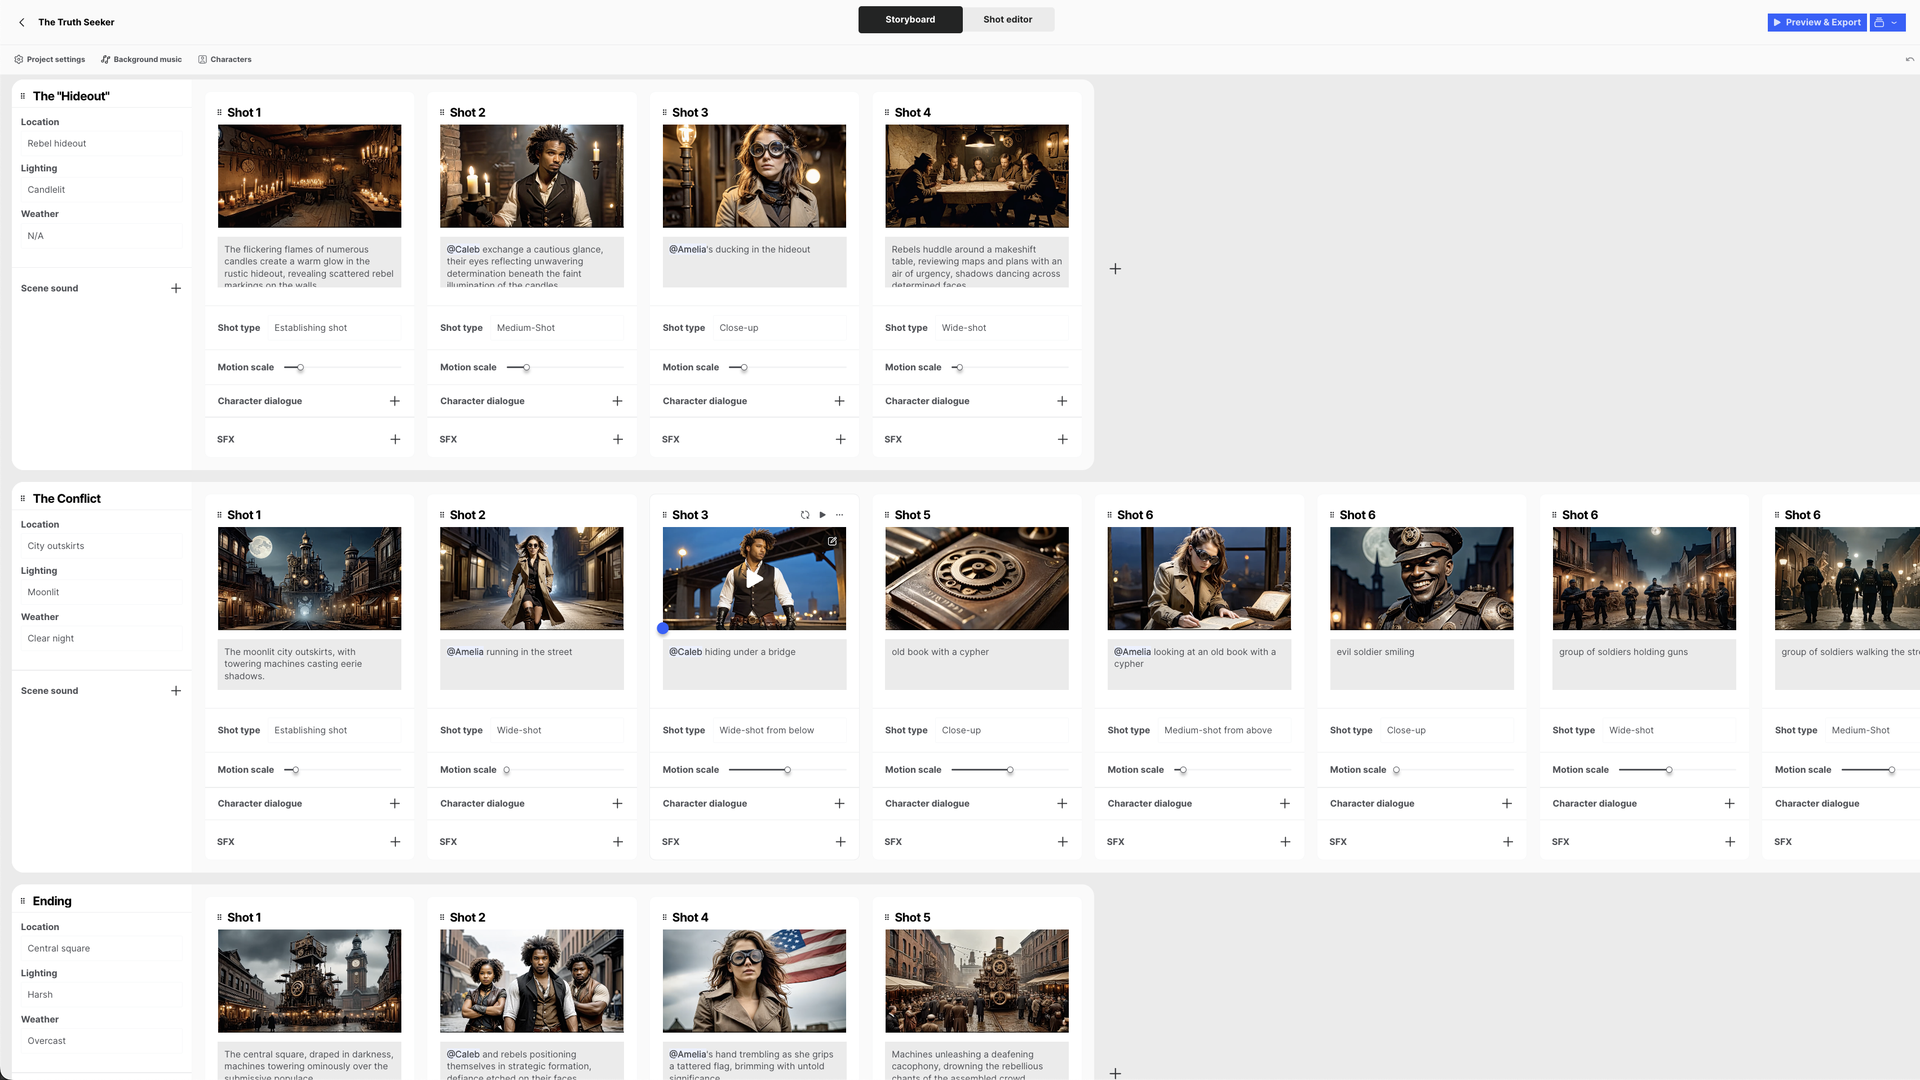Select the Storyboard tab
This screenshot has width=1920, height=1080.
click(909, 19)
